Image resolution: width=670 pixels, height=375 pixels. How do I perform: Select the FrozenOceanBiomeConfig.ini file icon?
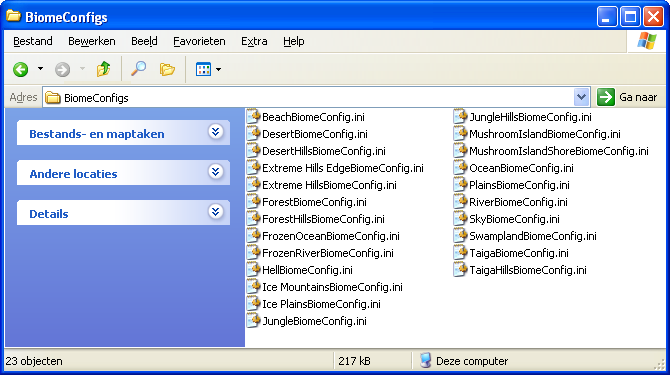[x=253, y=236]
